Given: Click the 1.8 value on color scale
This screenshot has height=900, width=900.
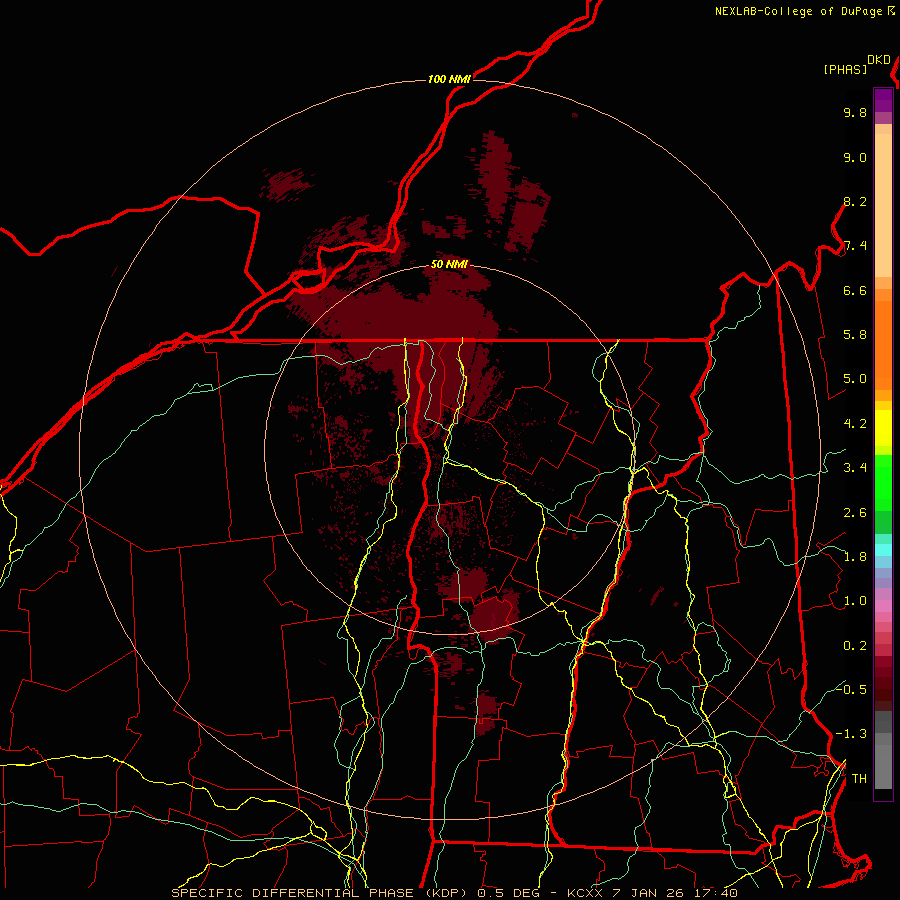Looking at the screenshot, I should click(855, 557).
